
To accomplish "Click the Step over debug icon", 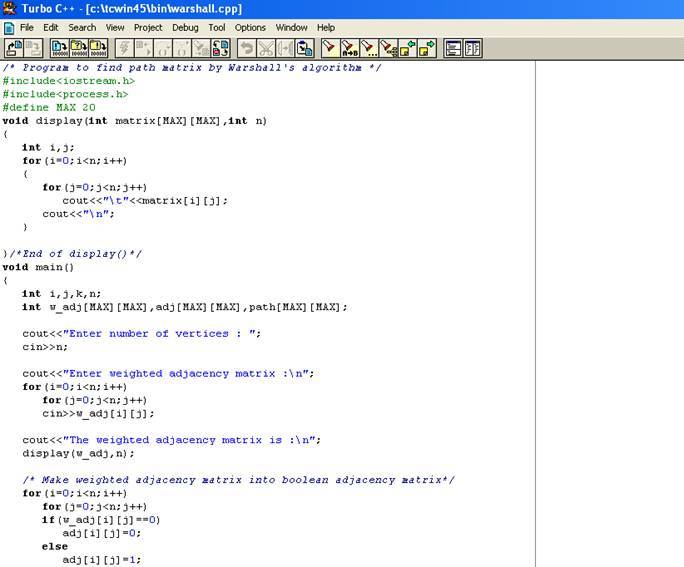I will 144,48.
